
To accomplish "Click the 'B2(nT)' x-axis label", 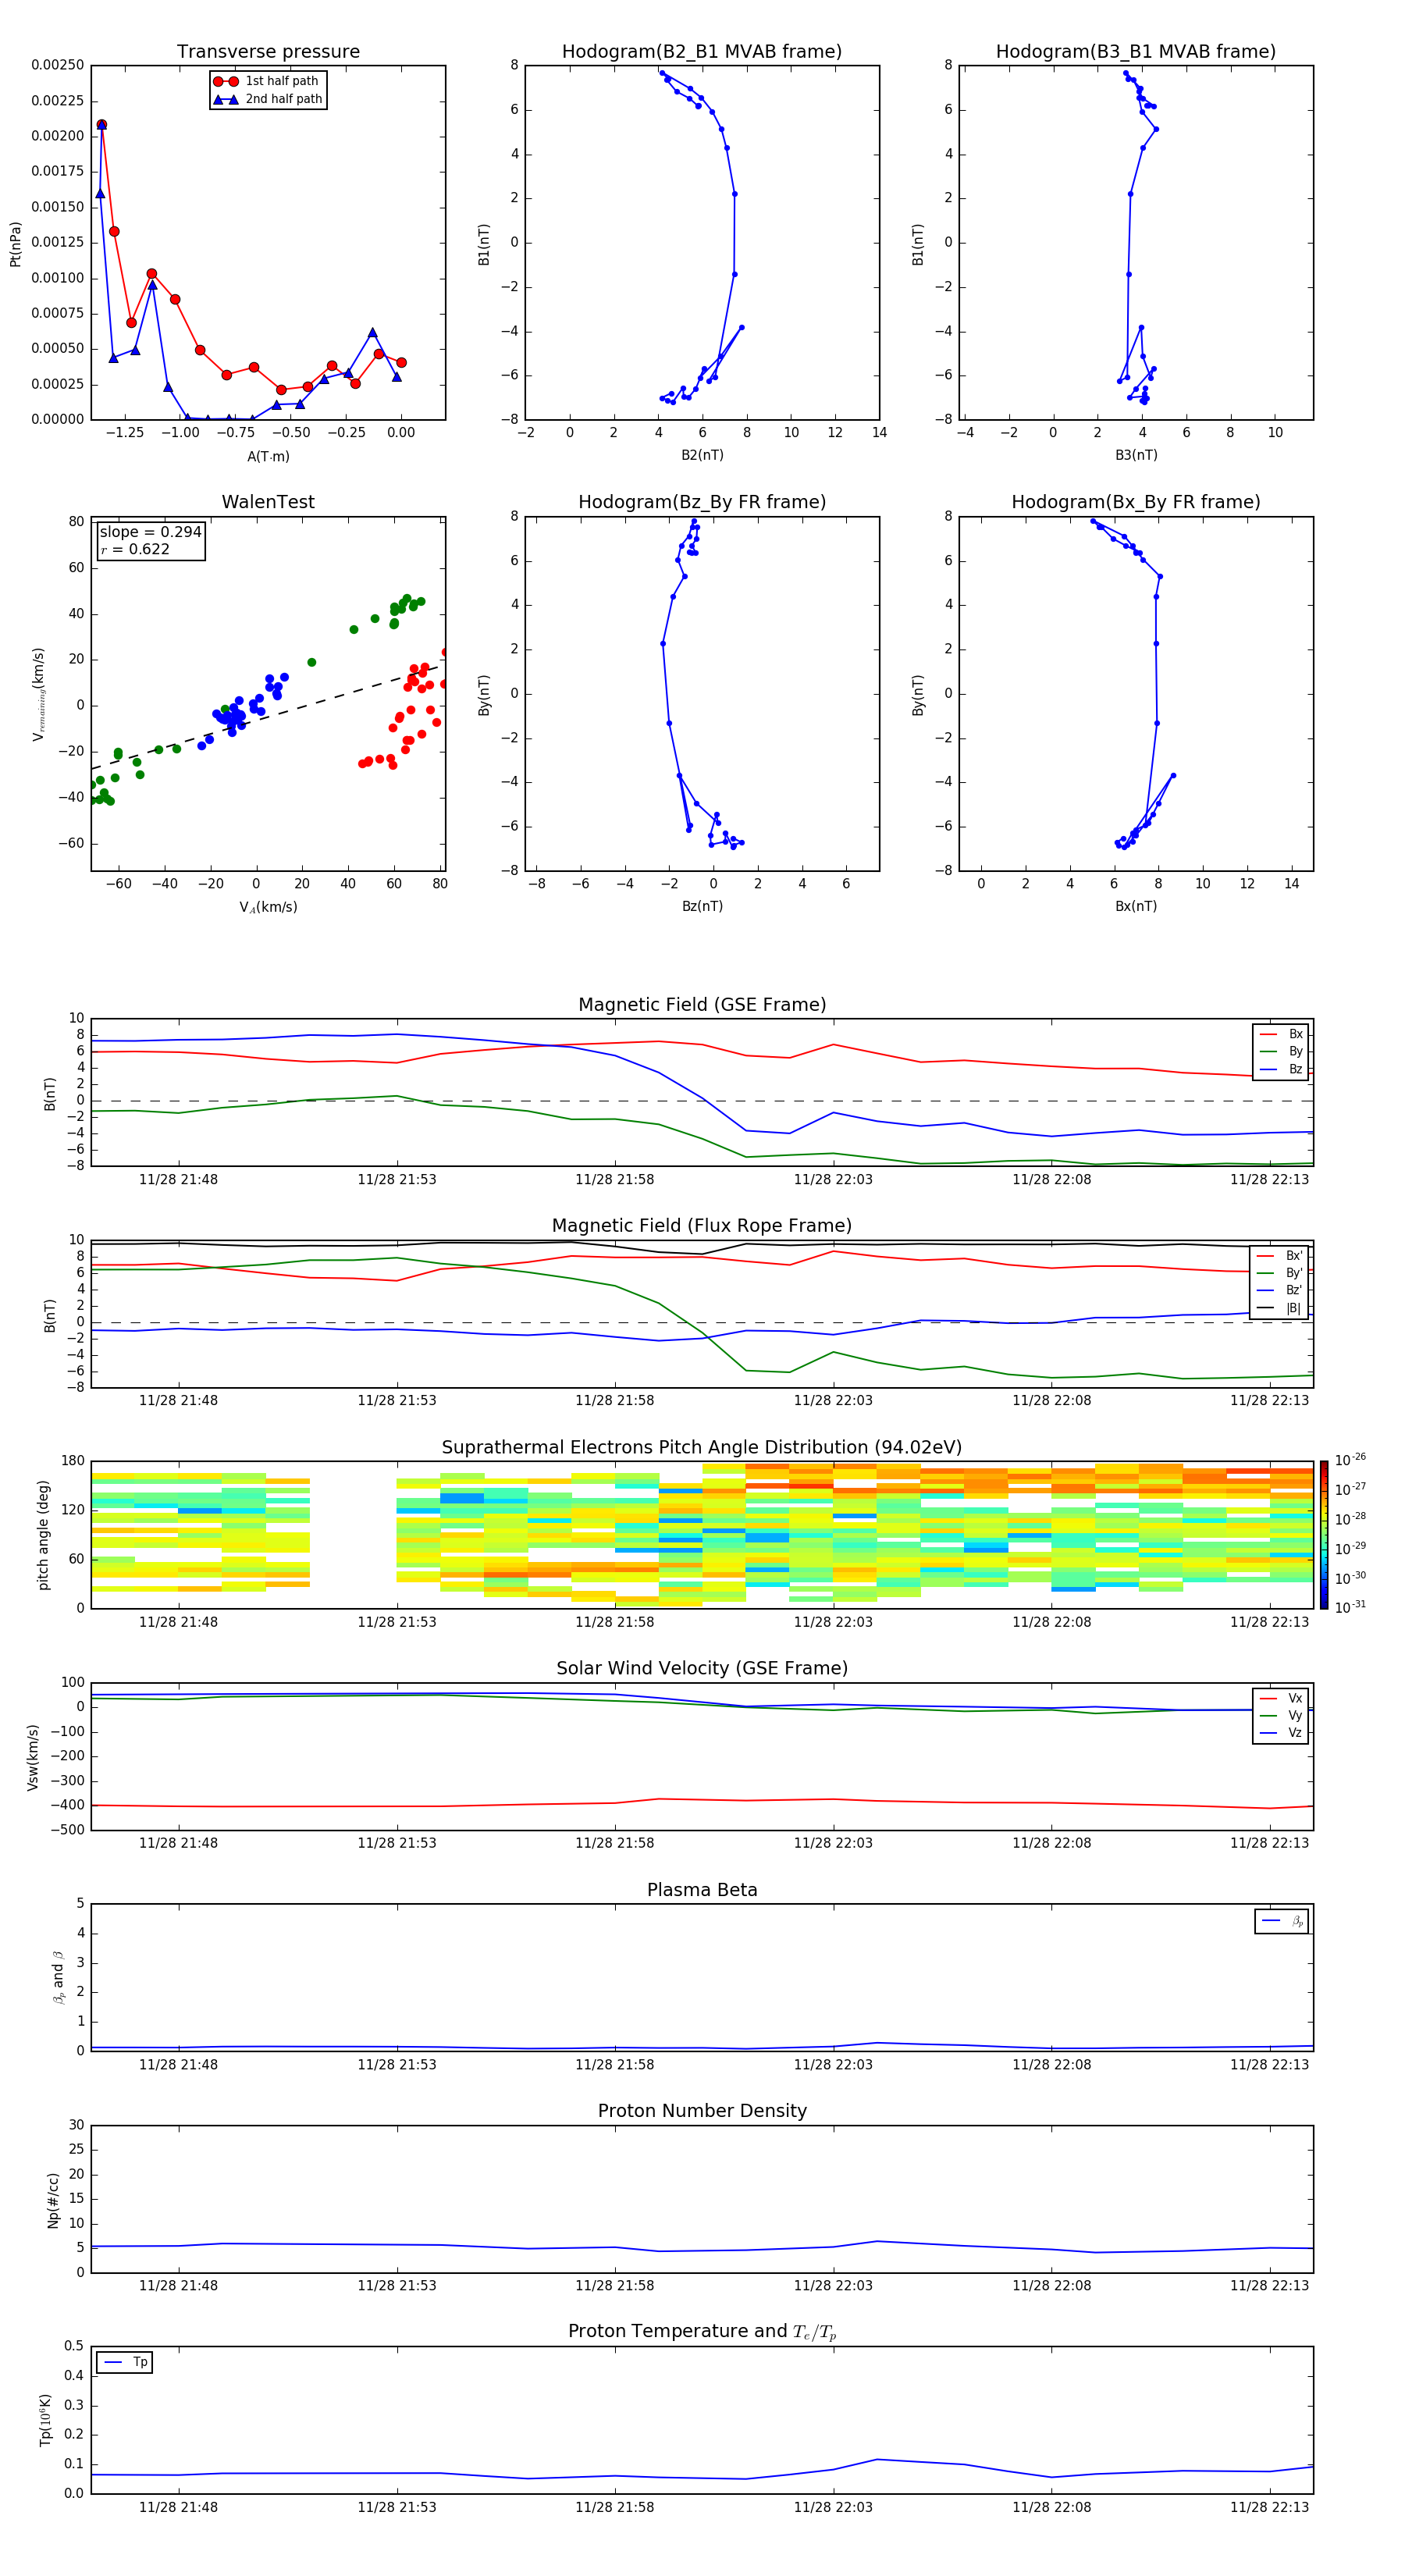I will [702, 455].
